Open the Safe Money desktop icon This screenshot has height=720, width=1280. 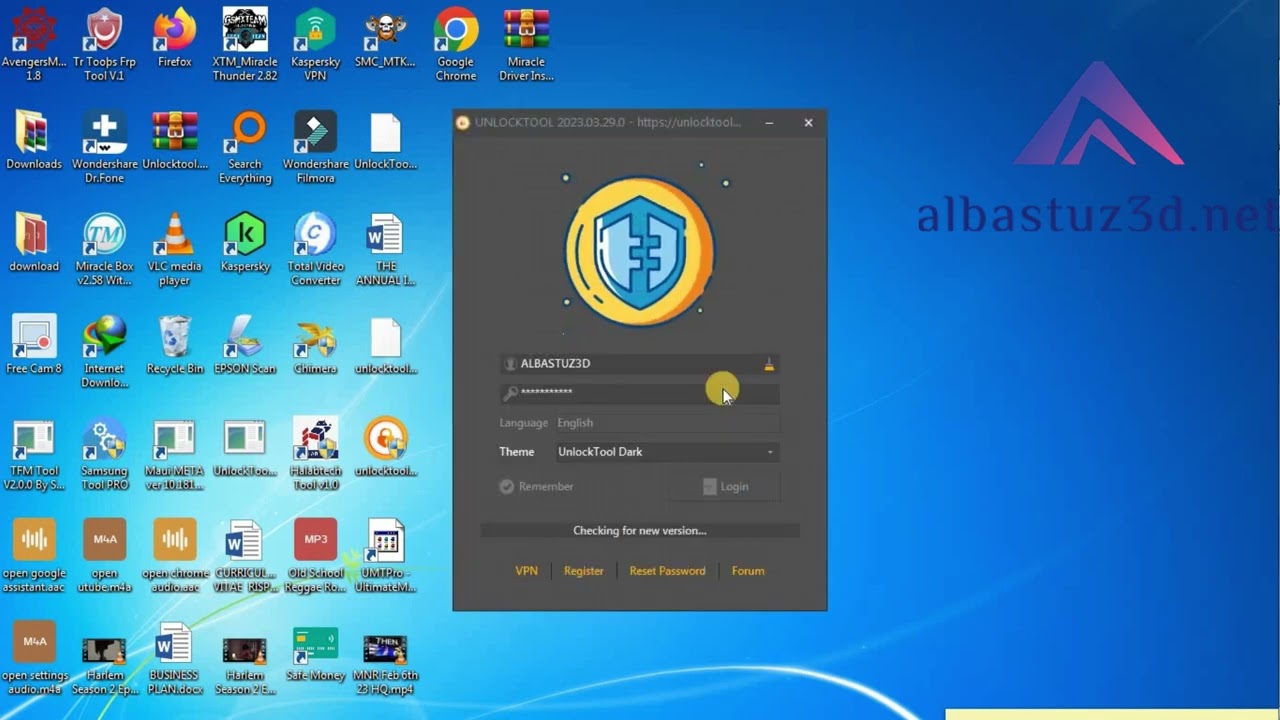click(x=315, y=654)
